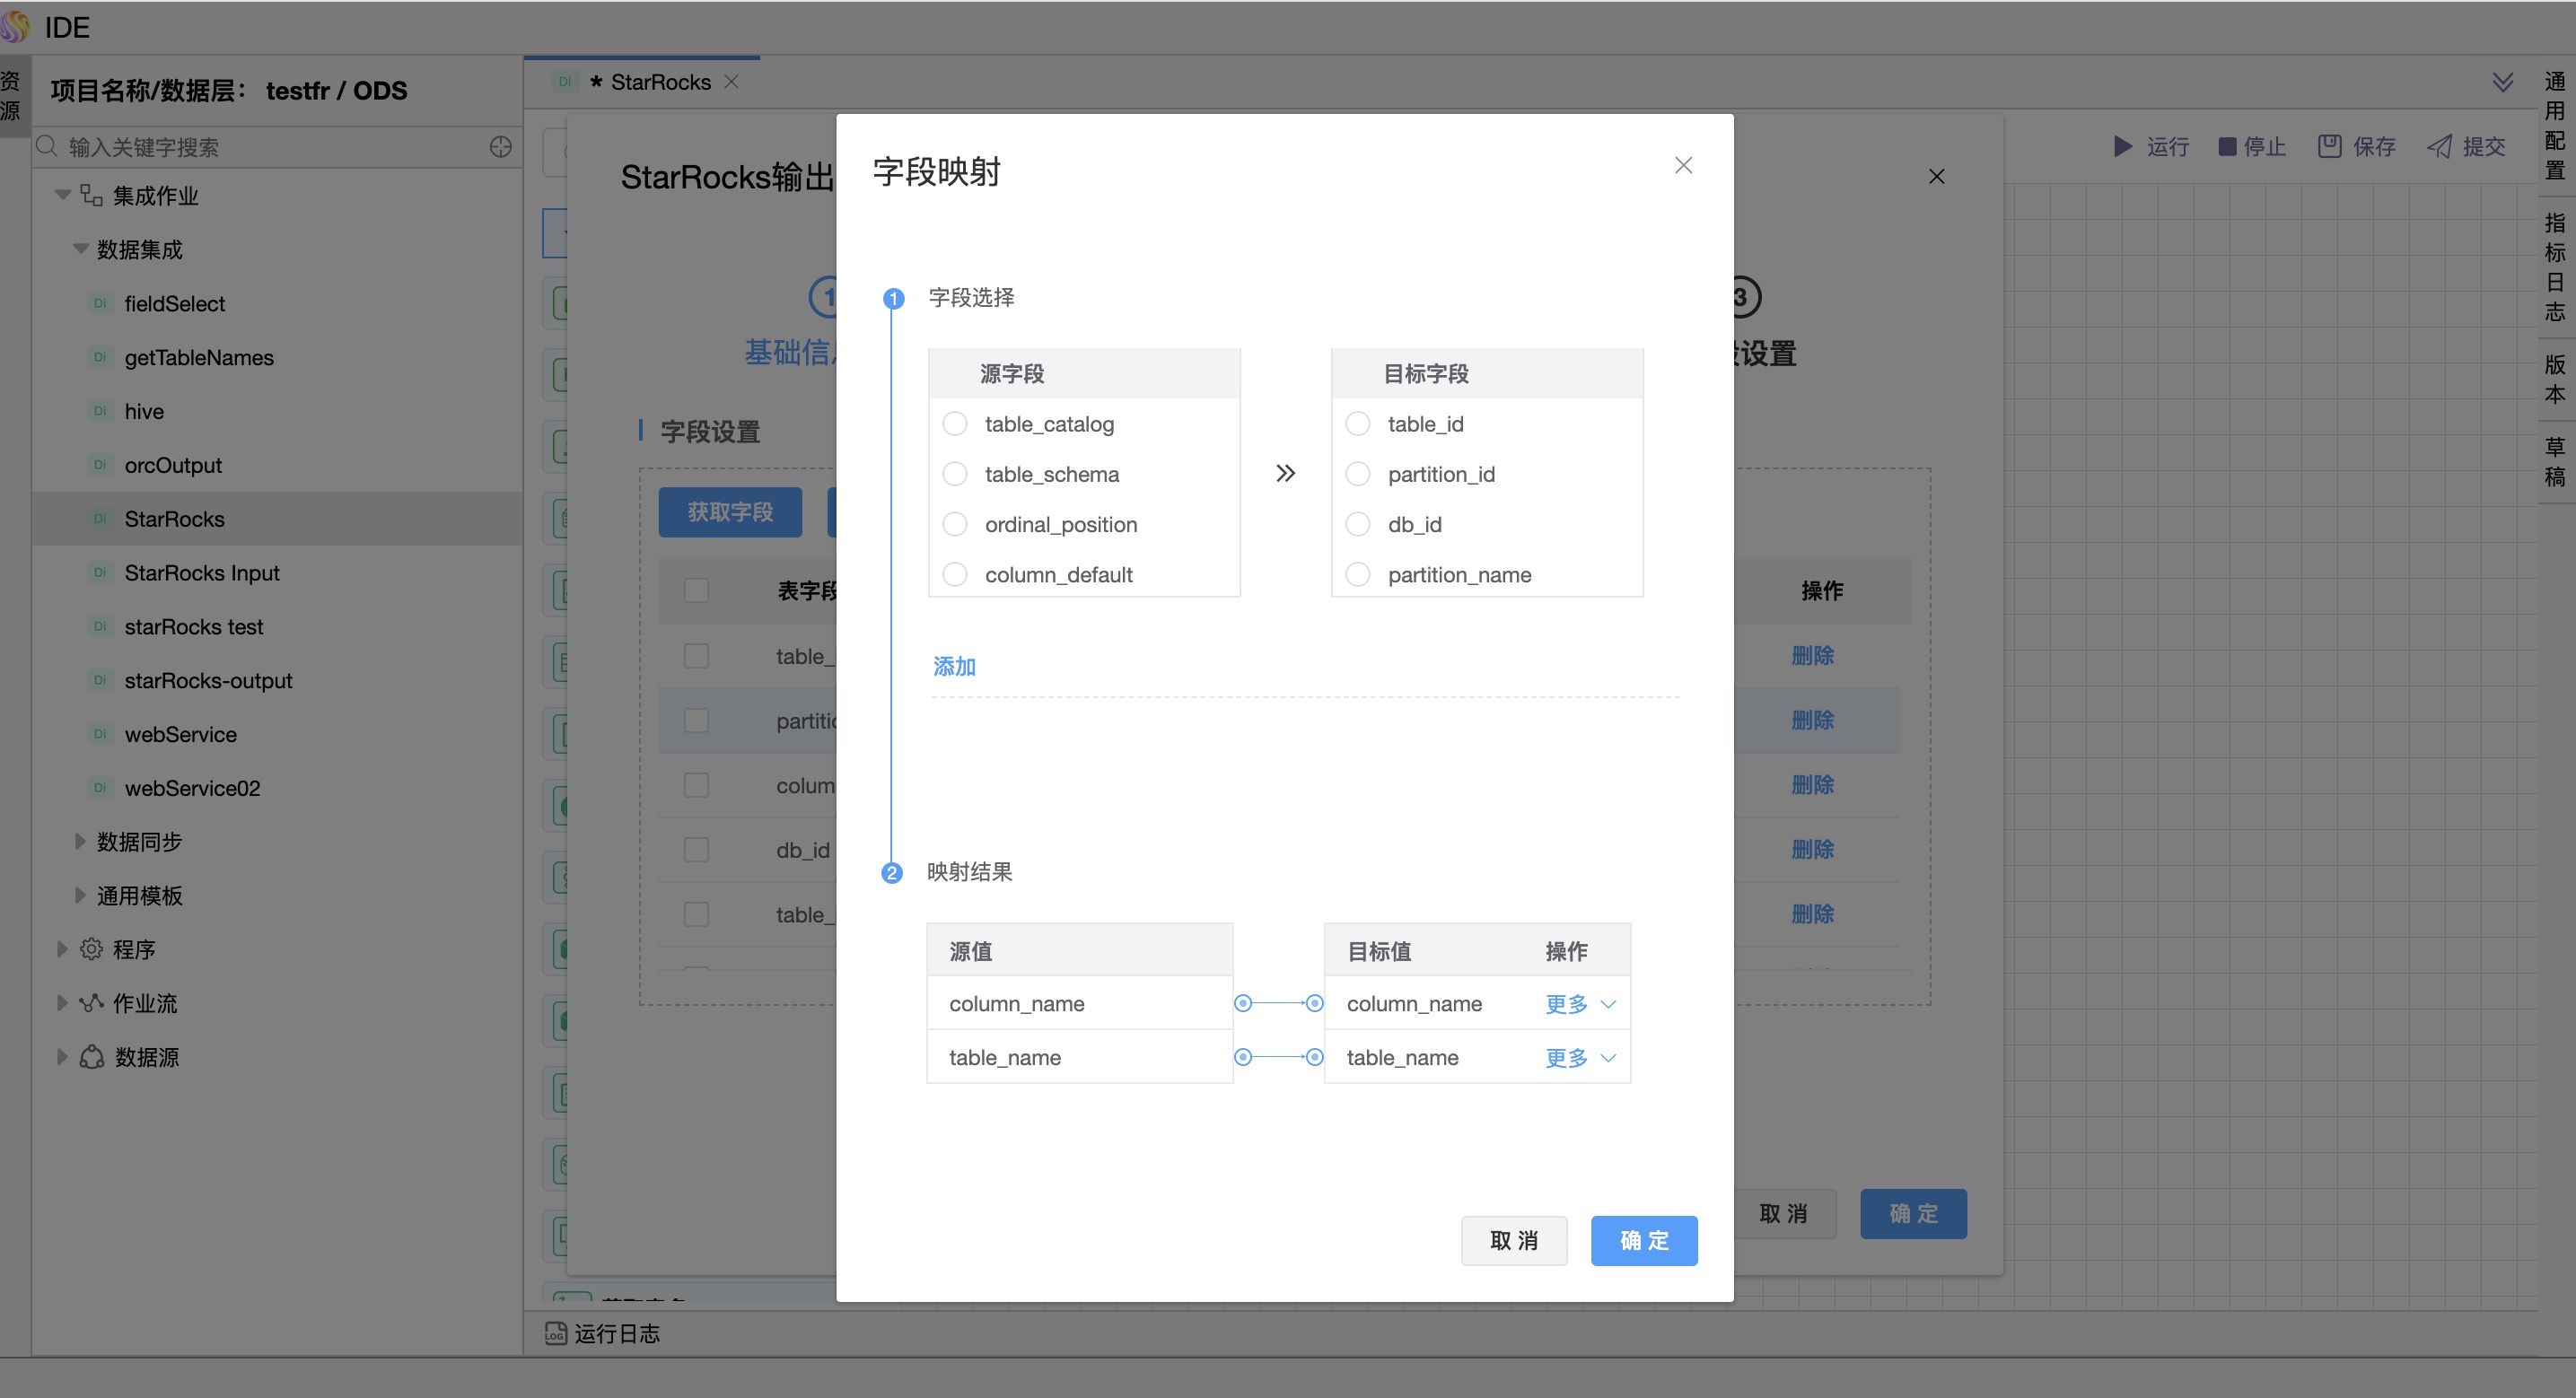Image resolution: width=2576 pixels, height=1398 pixels.
Task: Click the Stop square icon in toolbar
Action: tap(2227, 147)
